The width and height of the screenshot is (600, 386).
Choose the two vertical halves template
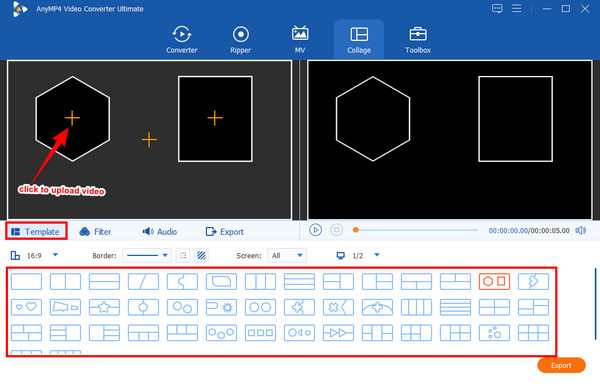point(65,281)
